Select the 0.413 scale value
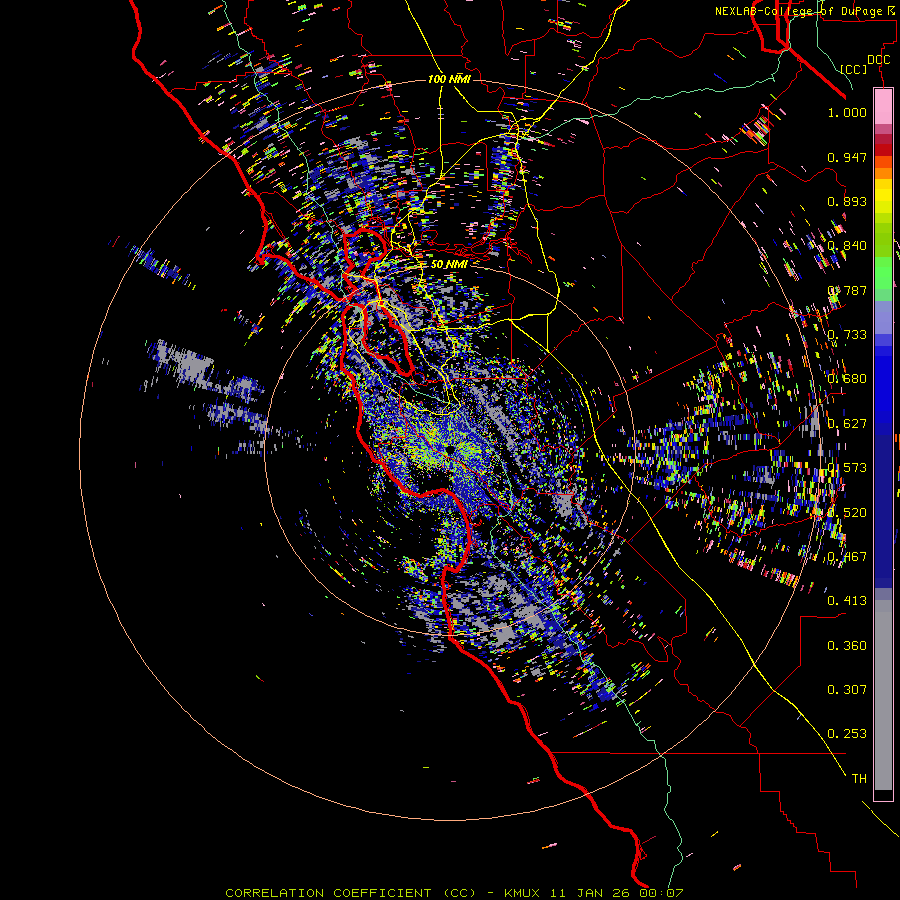Viewport: 900px width, 900px height. tap(847, 601)
